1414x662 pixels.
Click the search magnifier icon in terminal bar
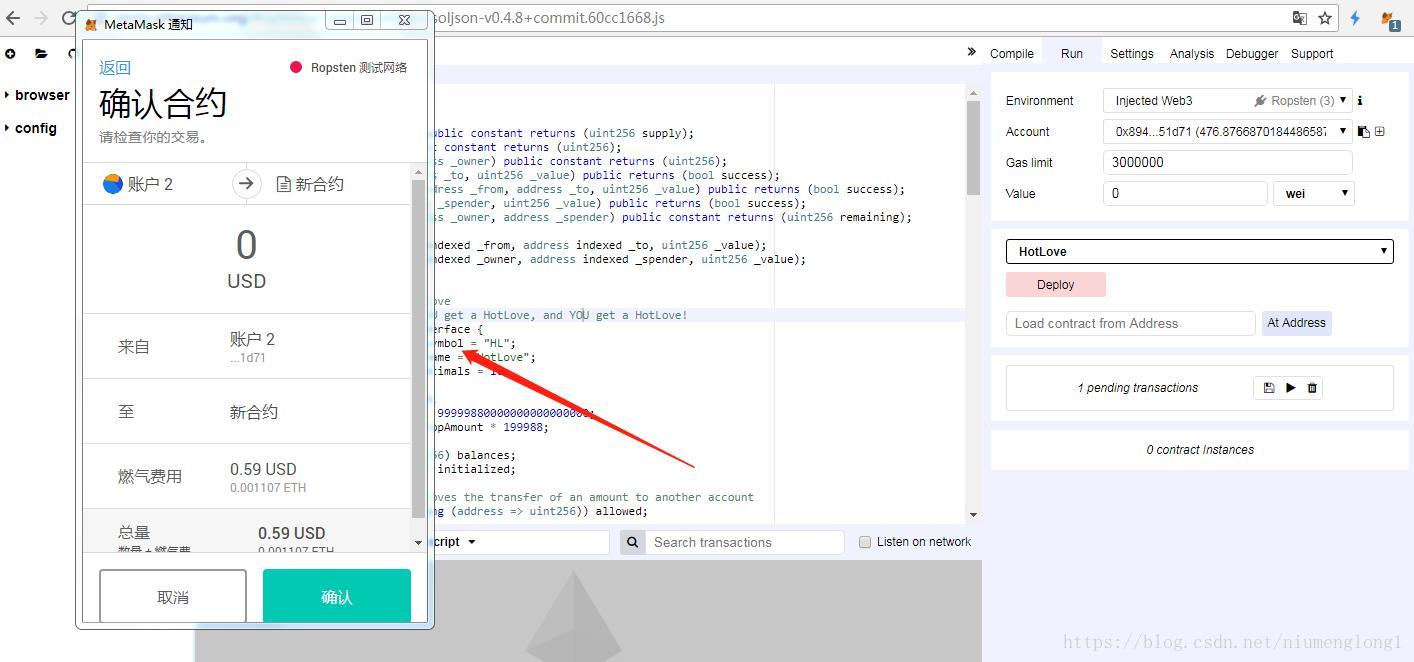tap(632, 542)
